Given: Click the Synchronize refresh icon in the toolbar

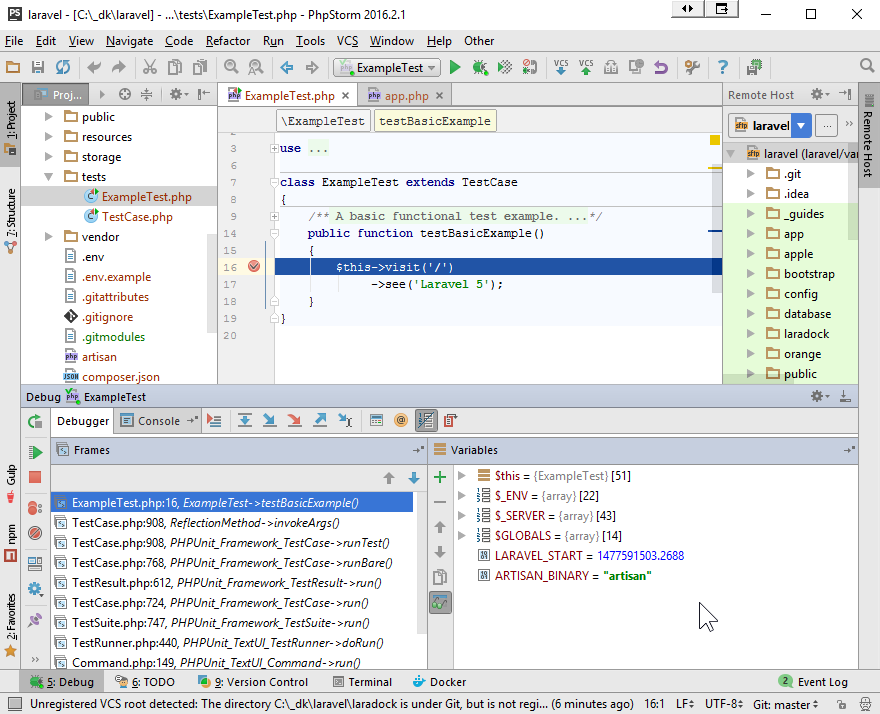Looking at the screenshot, I should coord(64,69).
